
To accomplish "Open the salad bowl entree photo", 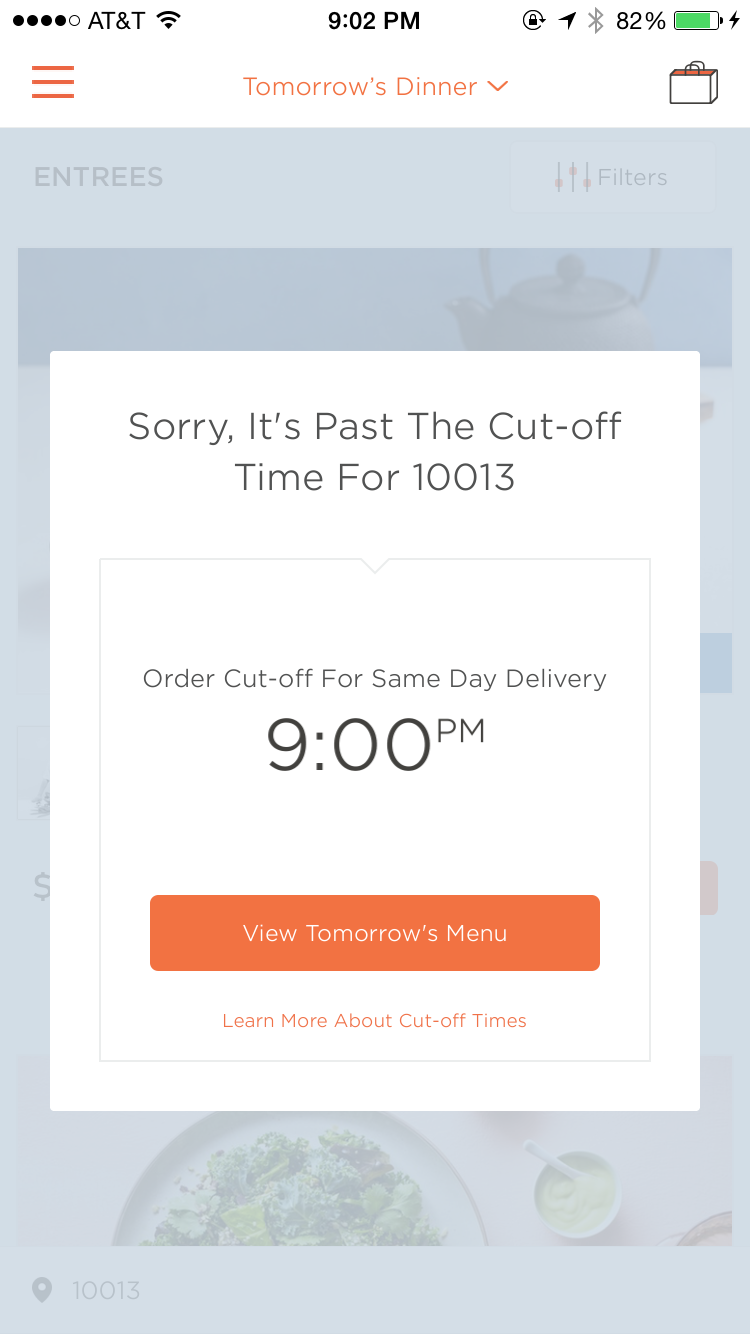I will (375, 1180).
